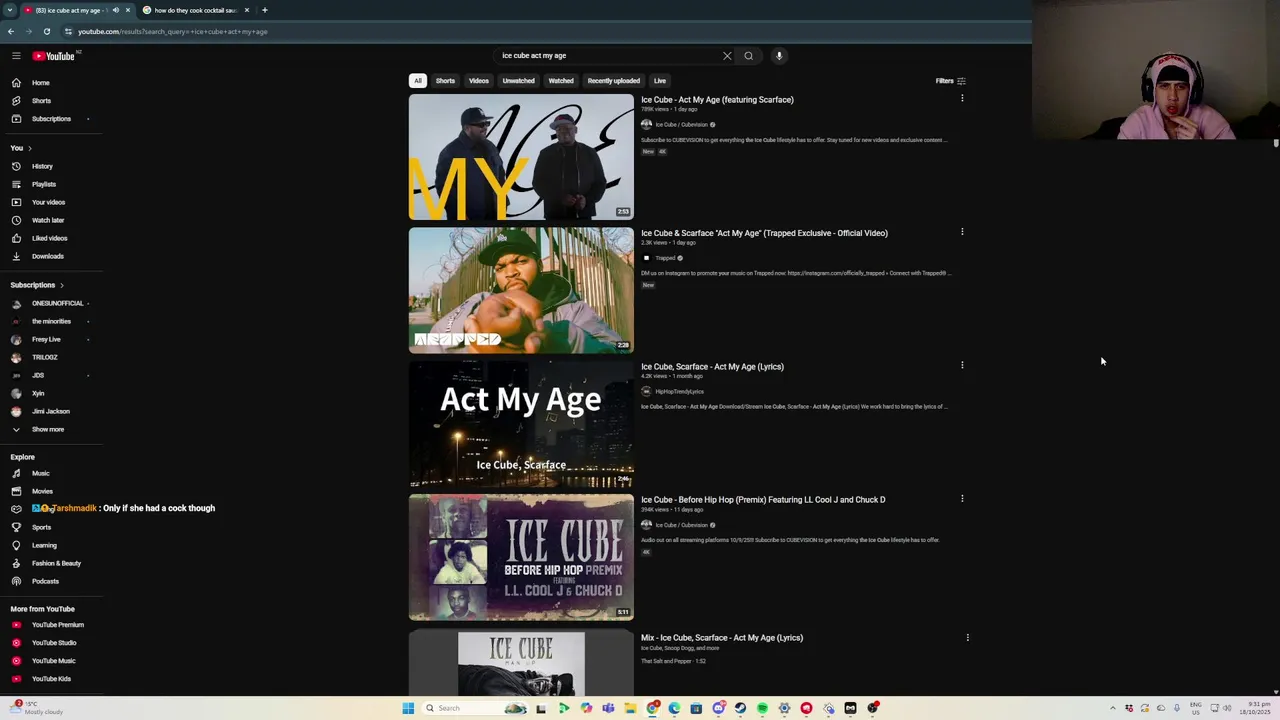1280x720 pixels.
Task: Mute the YouTube tab audio icon
Action: pos(115,10)
